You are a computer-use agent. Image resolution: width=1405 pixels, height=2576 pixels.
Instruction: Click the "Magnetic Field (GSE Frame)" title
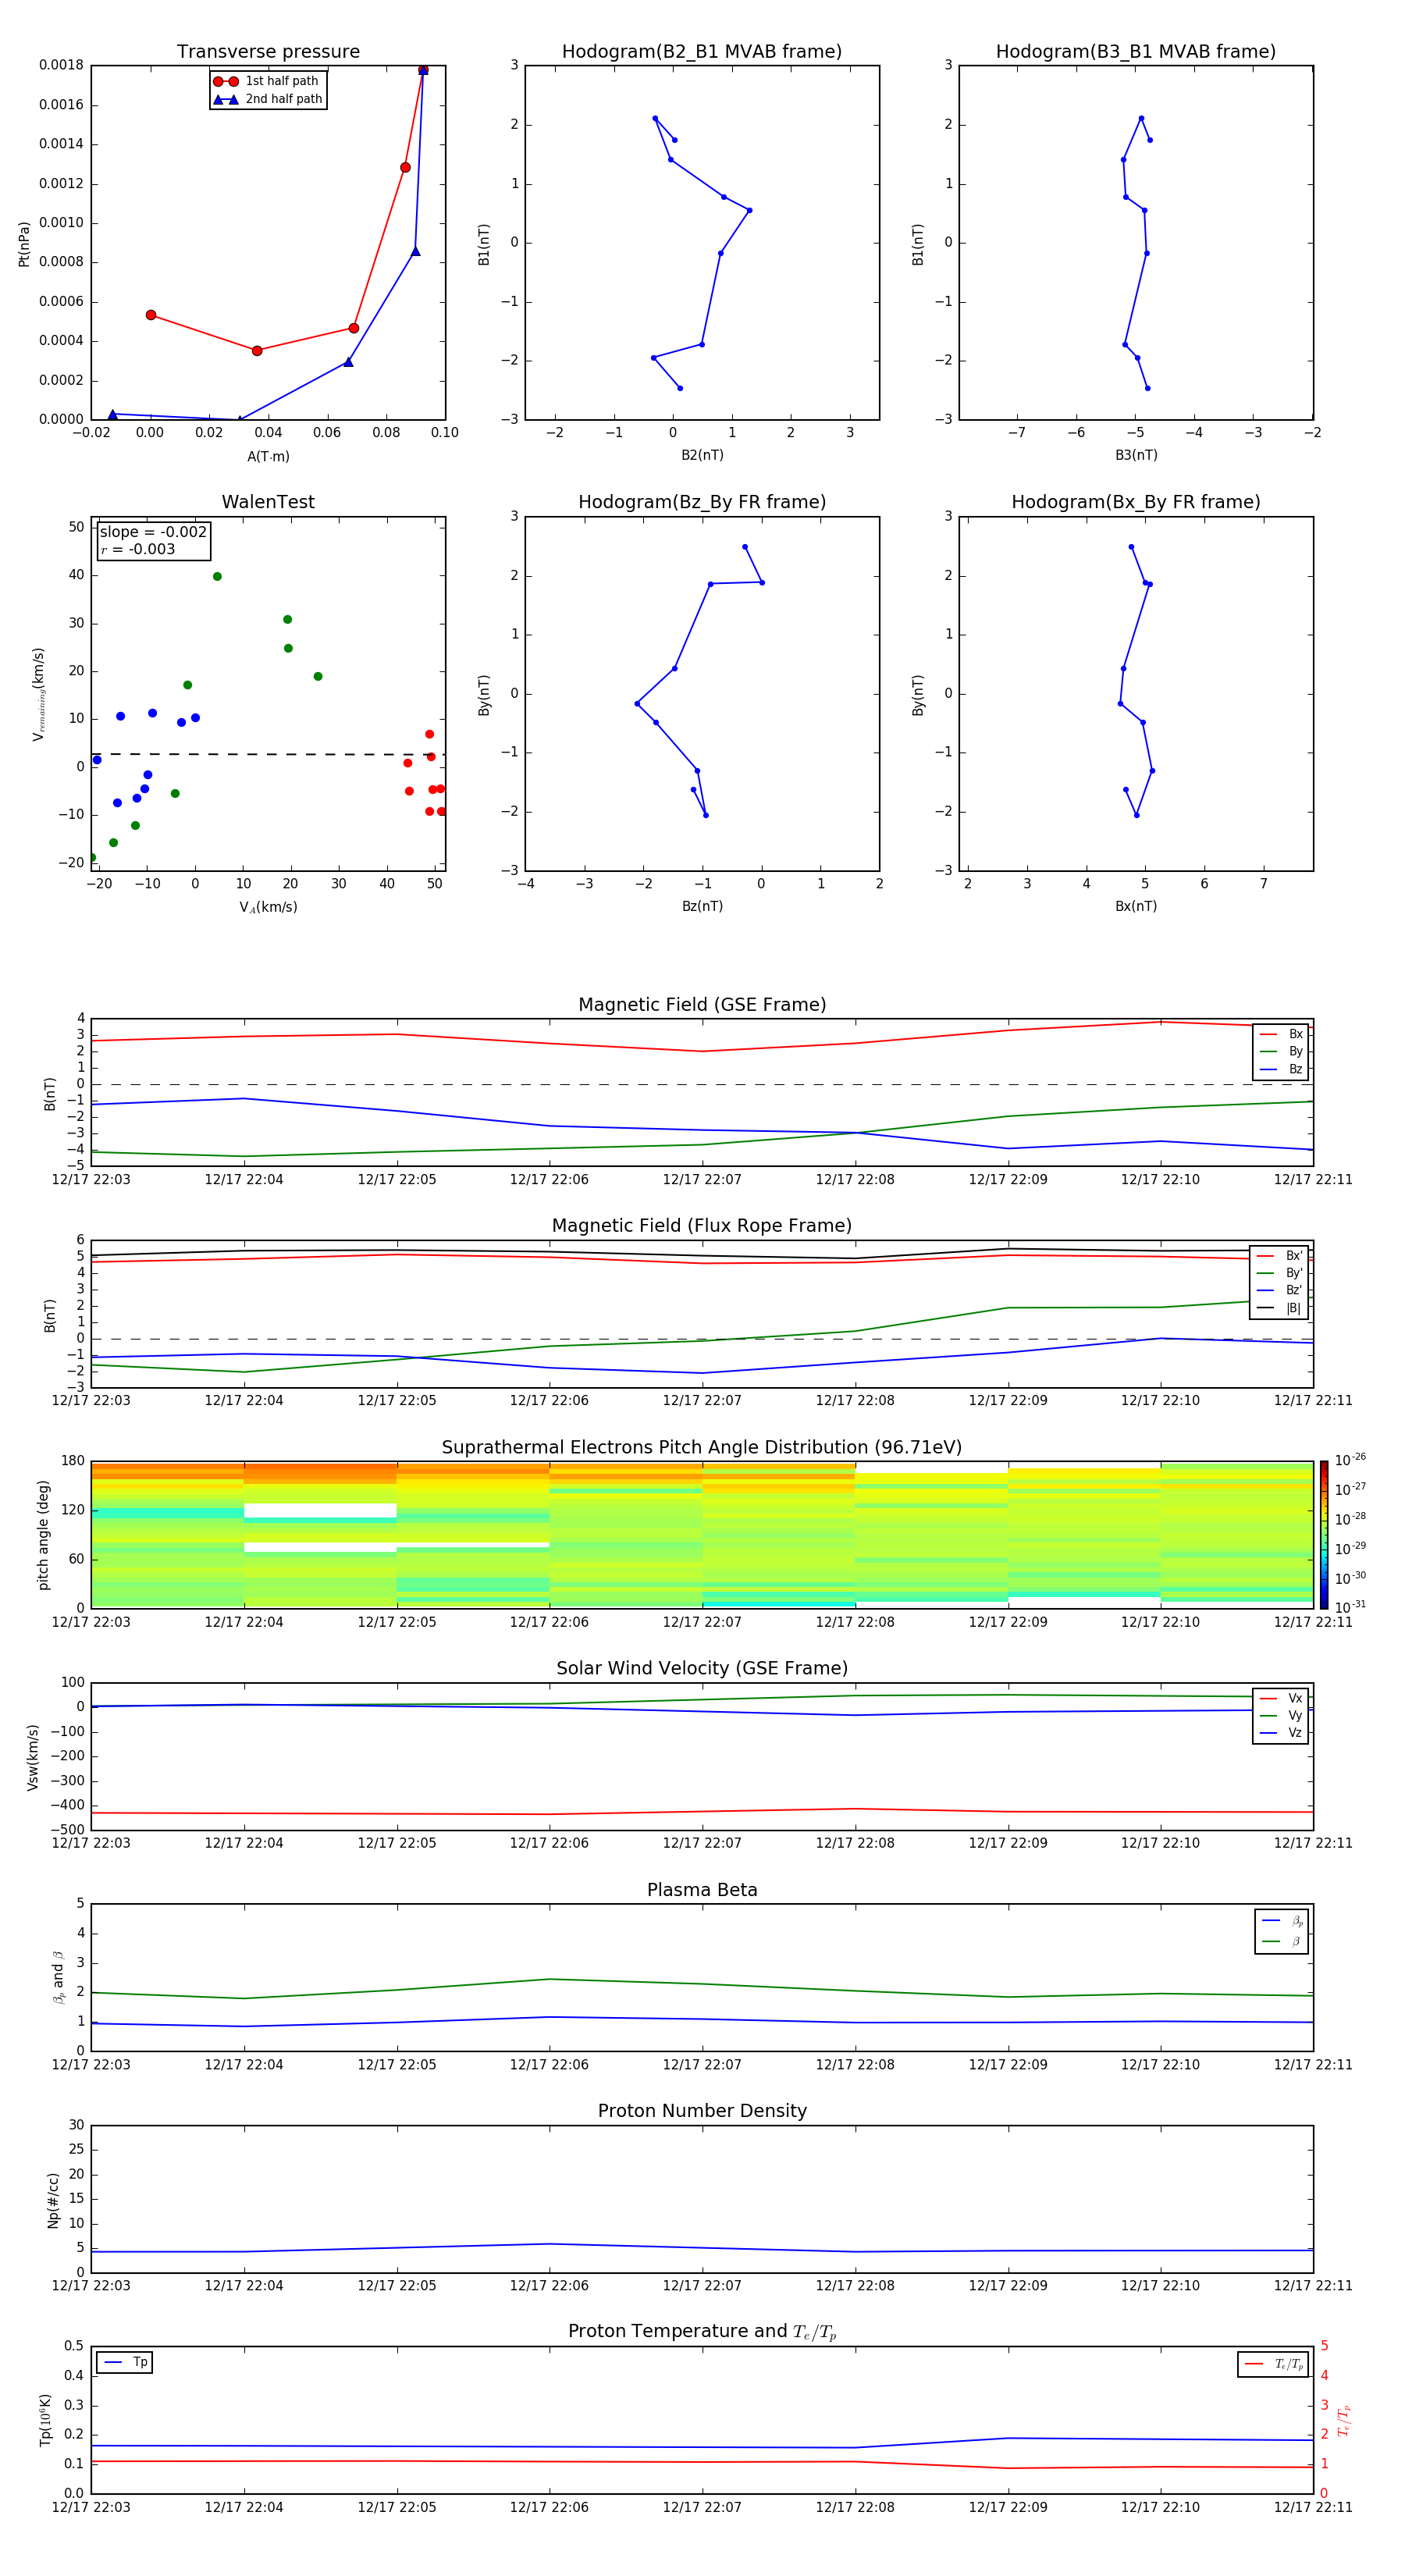[702, 1005]
